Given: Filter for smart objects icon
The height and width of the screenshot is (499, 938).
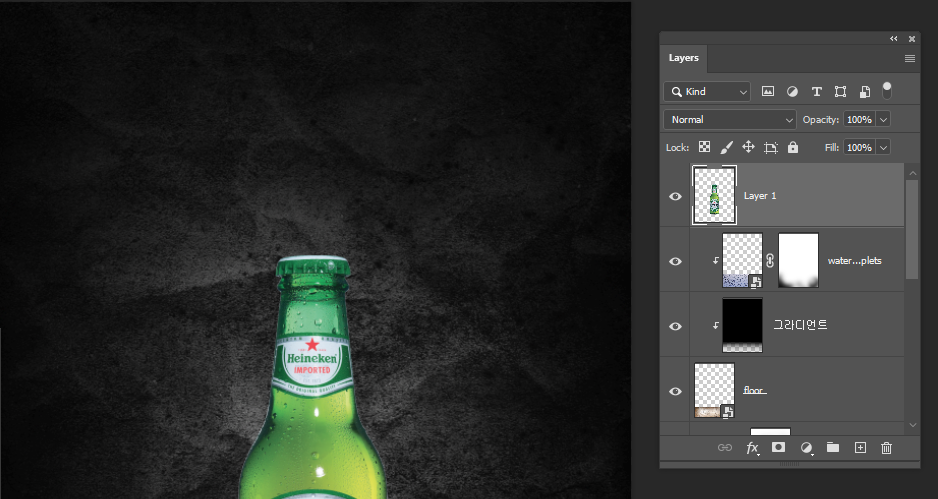Looking at the screenshot, I should pos(865,92).
